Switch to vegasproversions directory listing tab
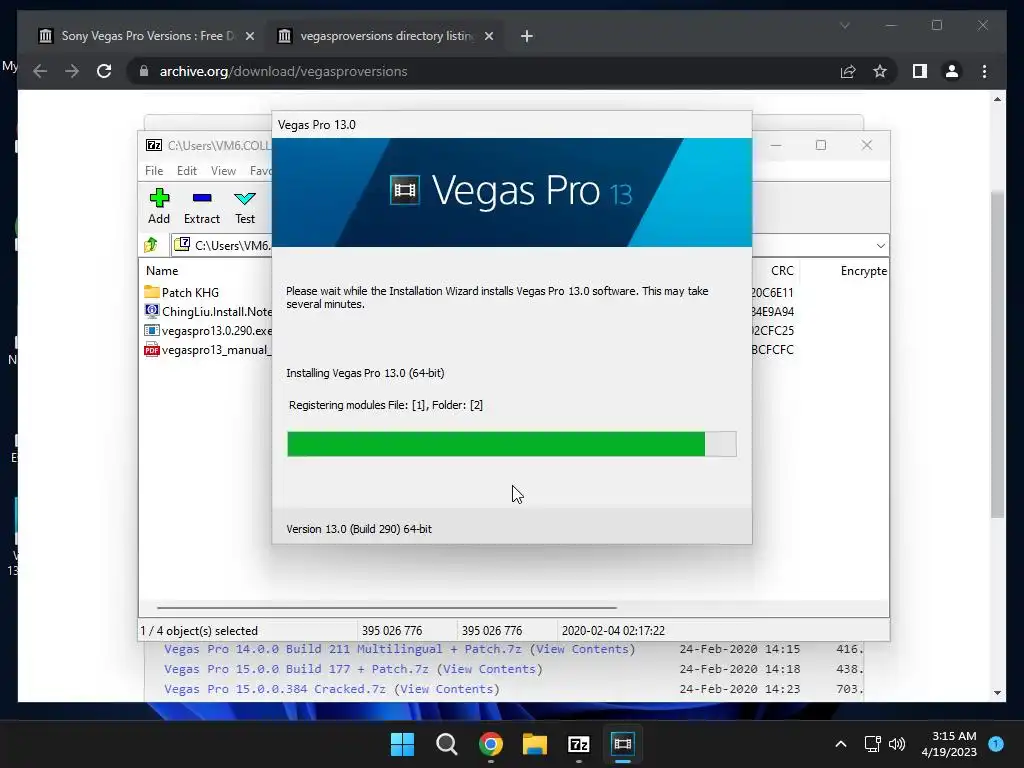1024x768 pixels. (x=385, y=36)
